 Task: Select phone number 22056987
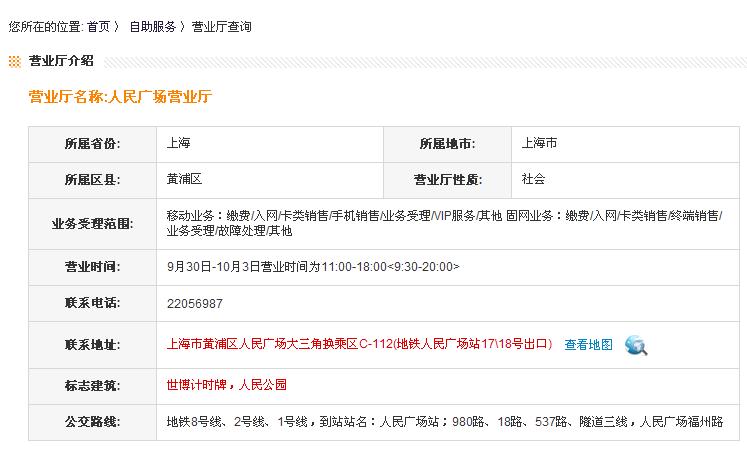click(195, 304)
